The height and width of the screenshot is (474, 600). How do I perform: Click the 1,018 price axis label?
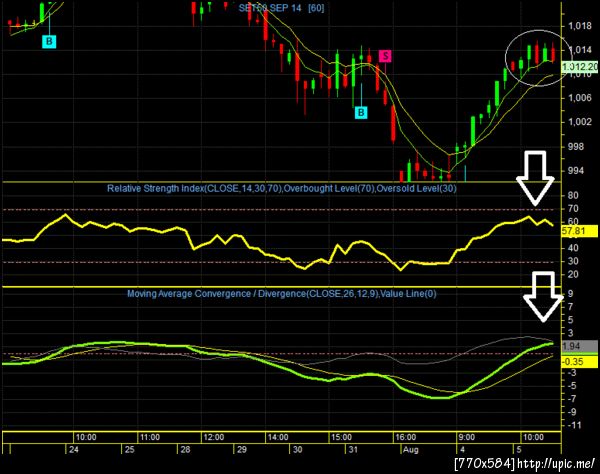click(580, 26)
